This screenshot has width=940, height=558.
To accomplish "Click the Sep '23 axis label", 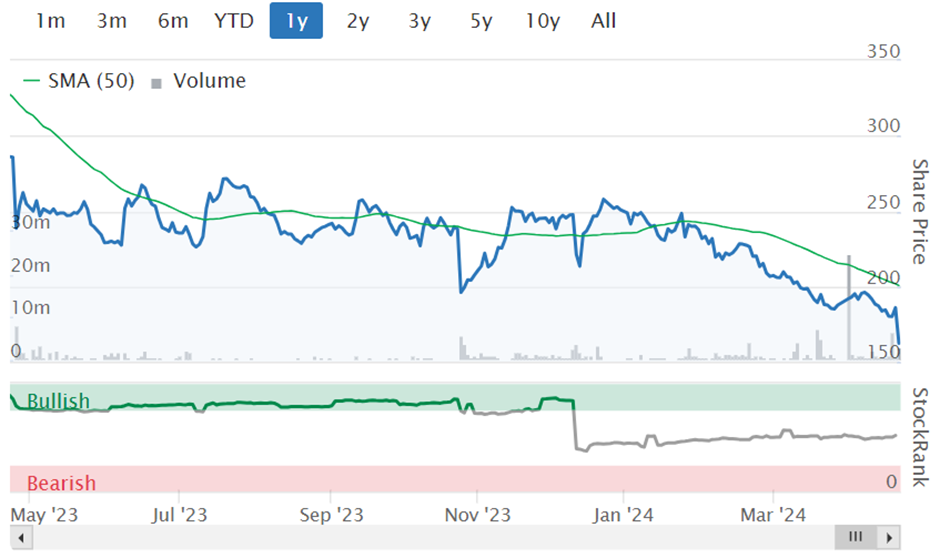I will pos(332,515).
